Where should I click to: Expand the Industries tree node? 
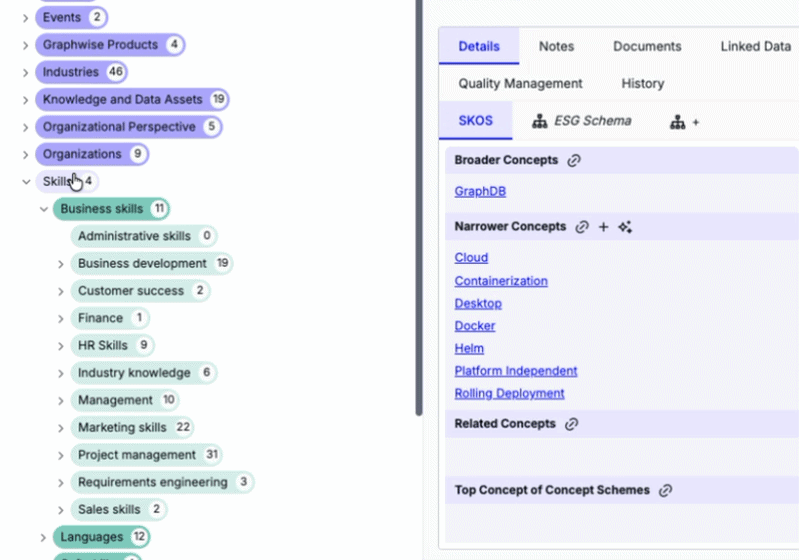coord(25,72)
